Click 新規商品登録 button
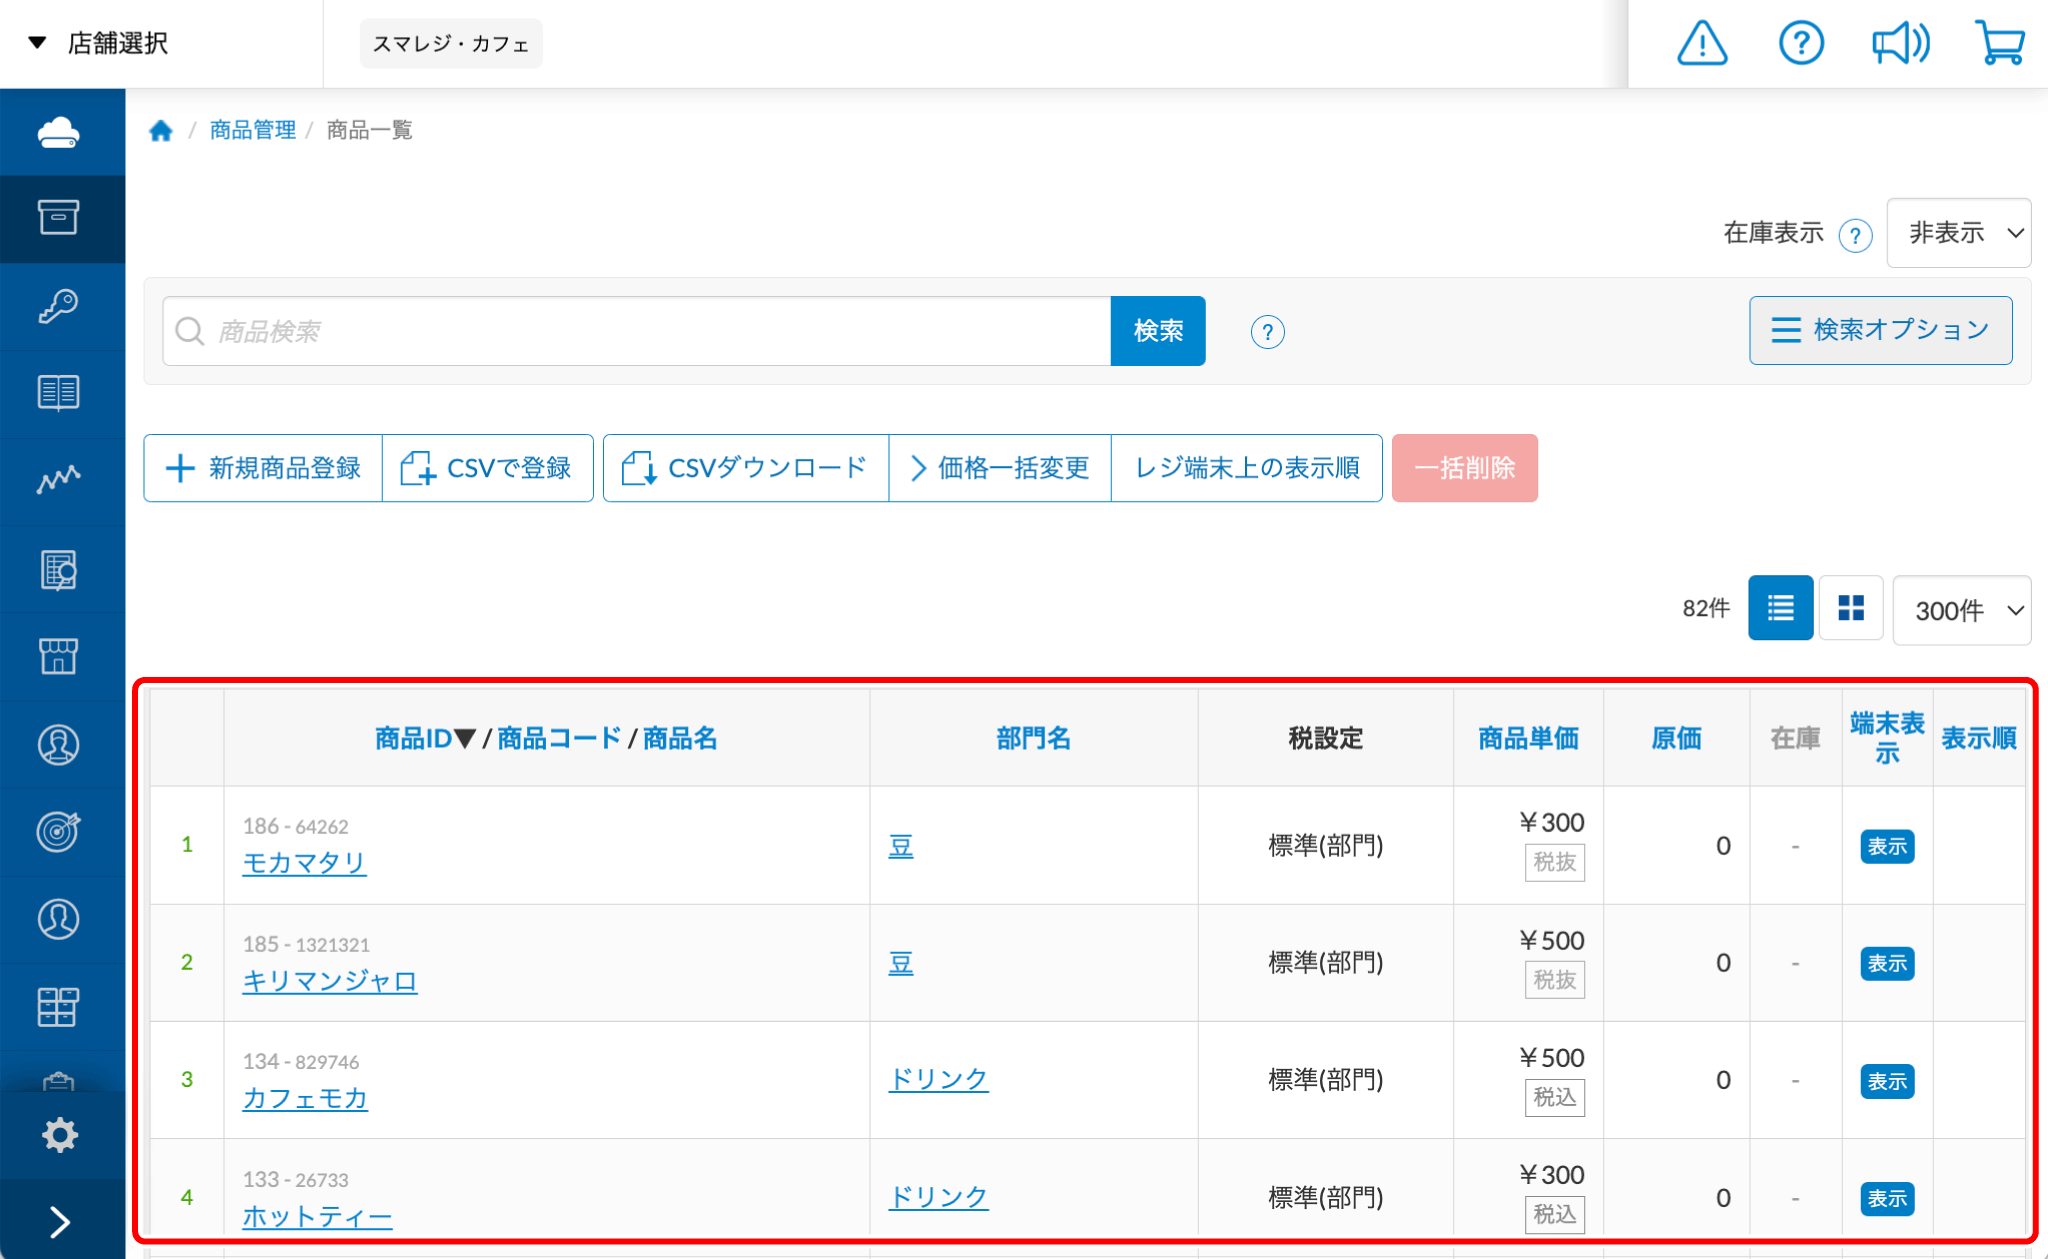2048x1259 pixels. 263,468
